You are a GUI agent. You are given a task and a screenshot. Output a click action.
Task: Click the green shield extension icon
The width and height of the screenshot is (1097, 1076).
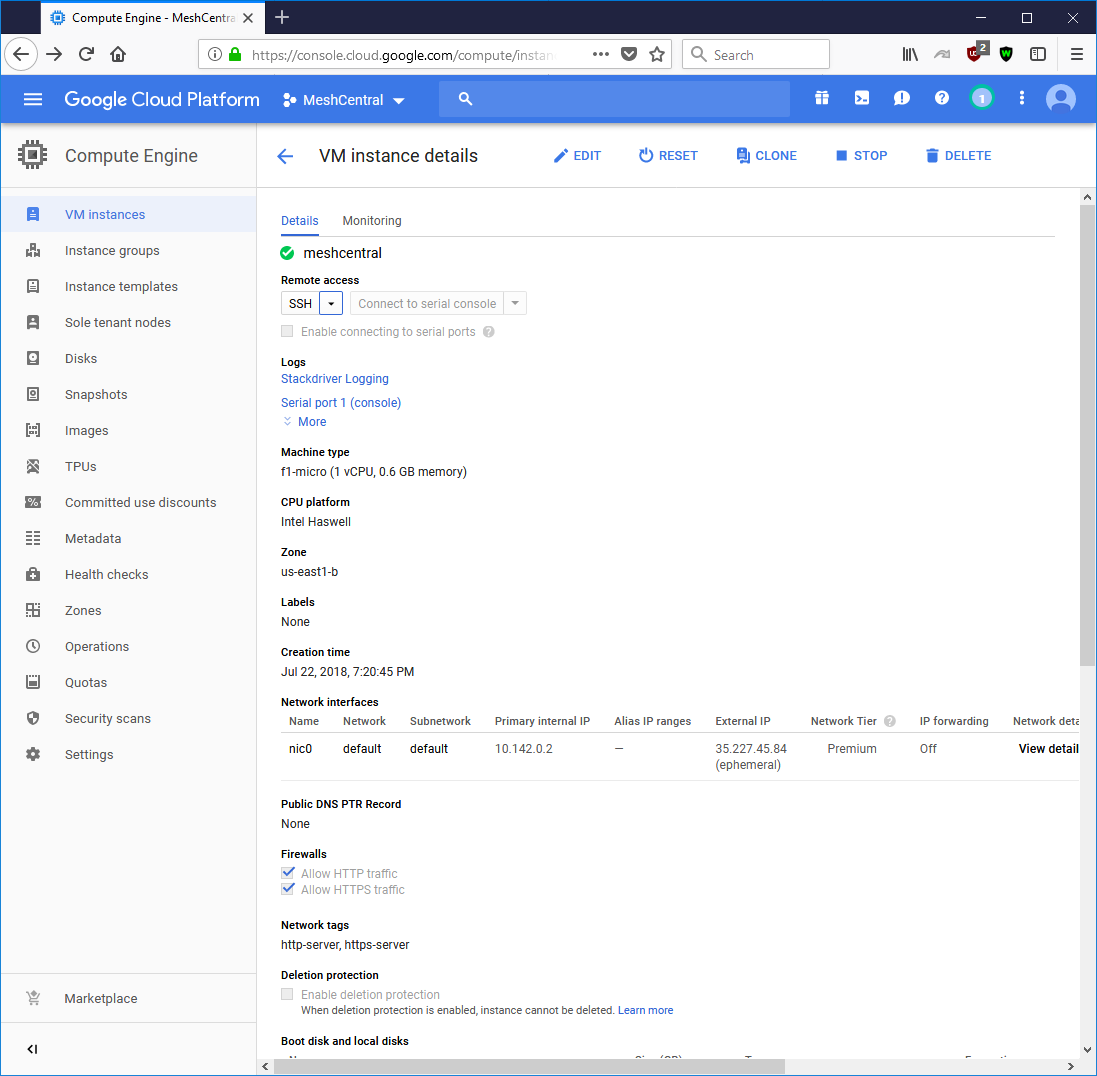point(1006,55)
